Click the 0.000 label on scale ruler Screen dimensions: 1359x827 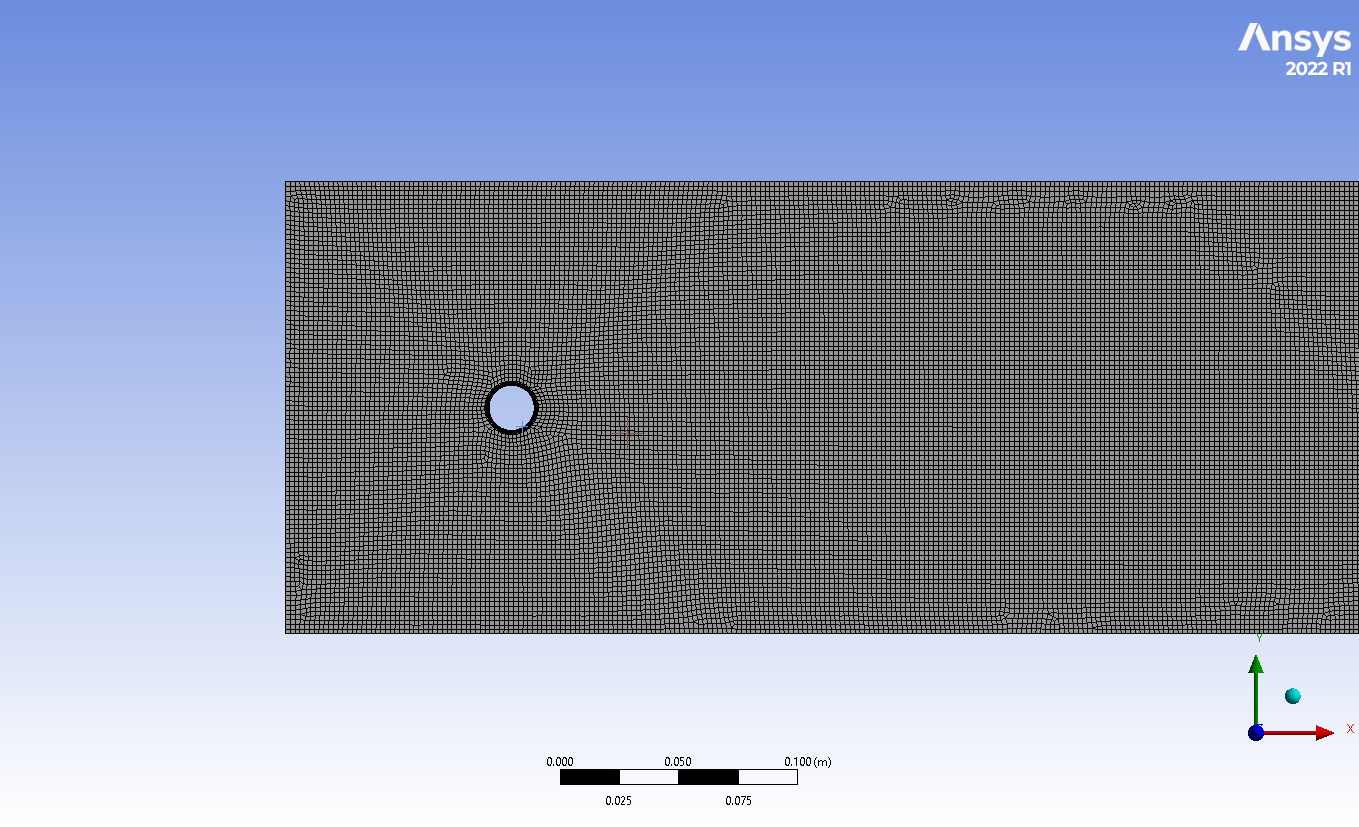pos(560,762)
